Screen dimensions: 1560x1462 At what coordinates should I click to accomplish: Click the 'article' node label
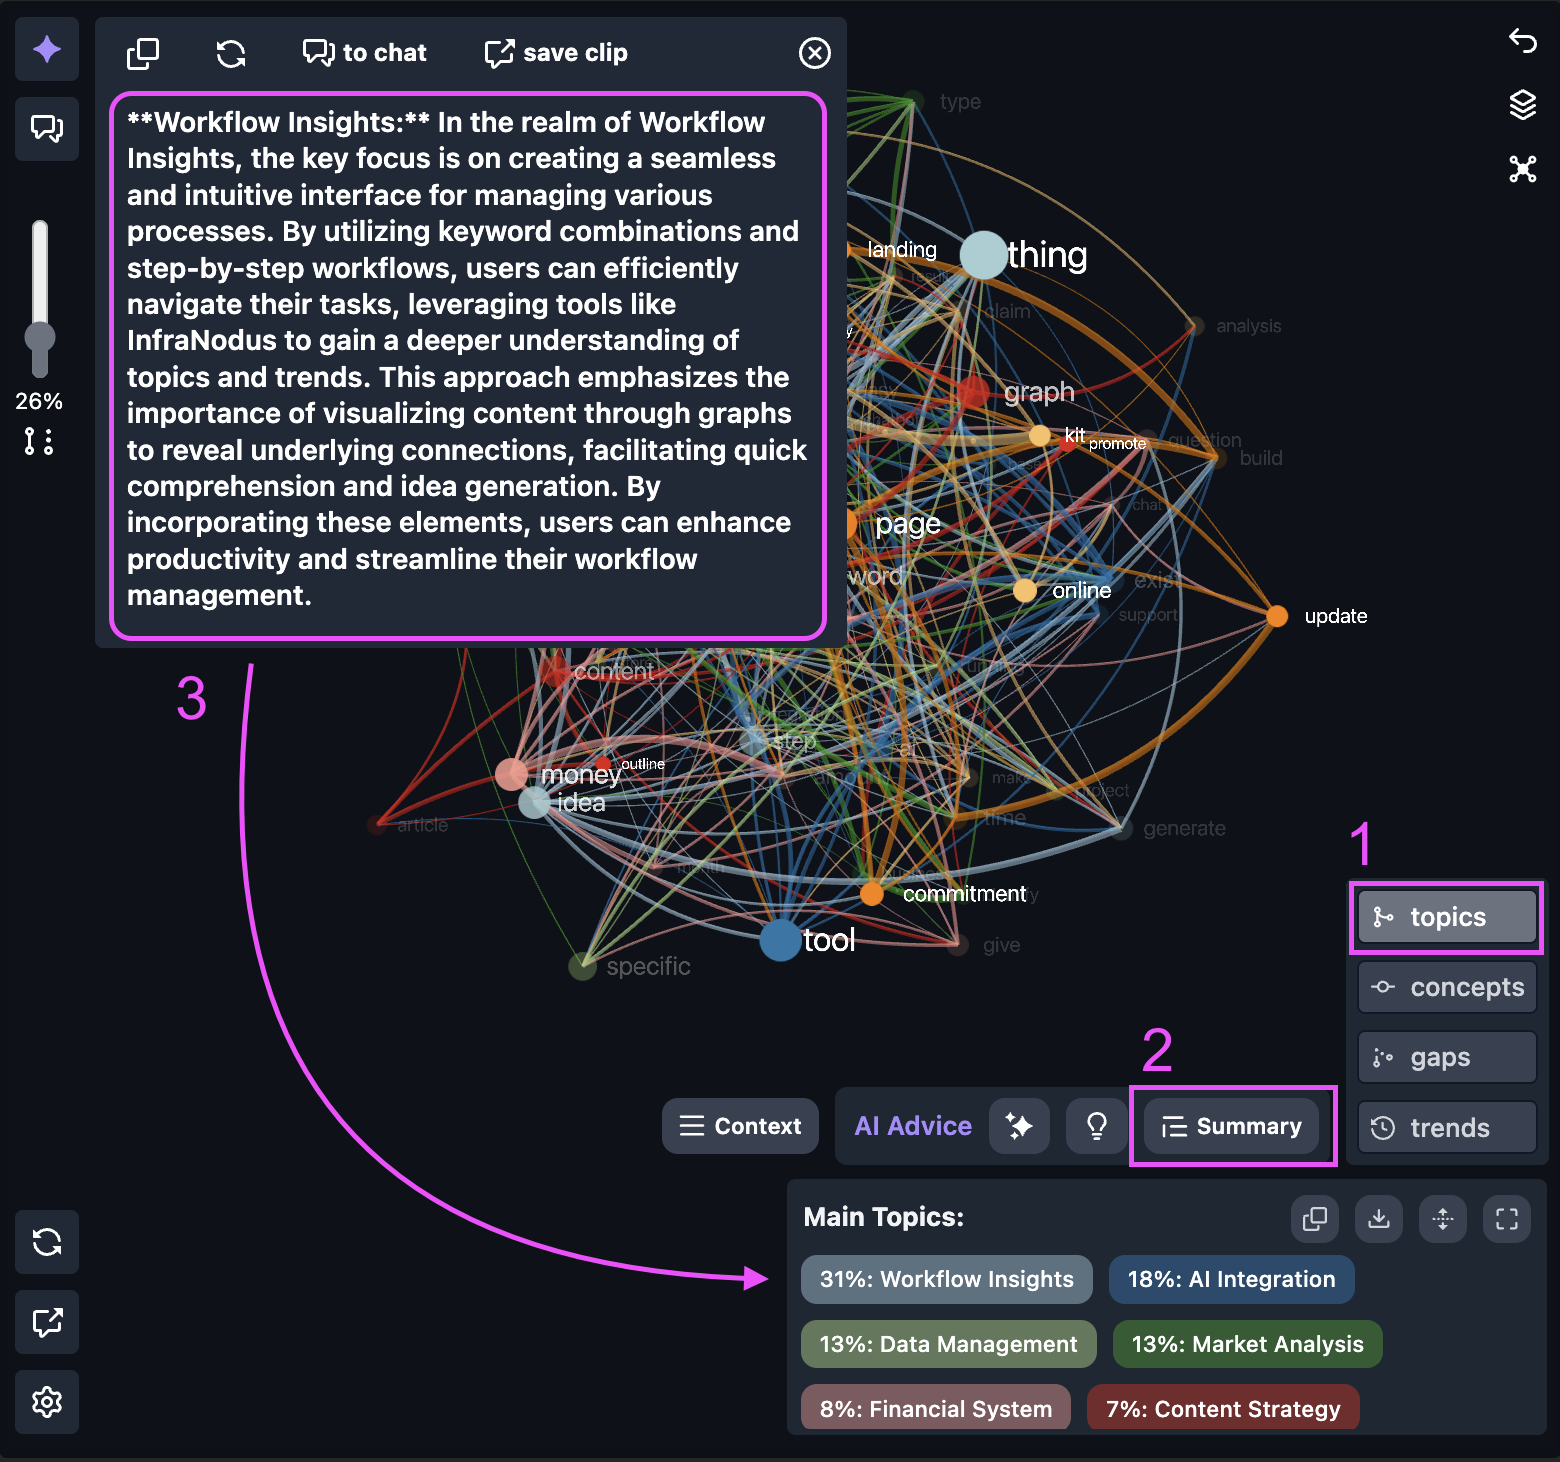click(422, 825)
